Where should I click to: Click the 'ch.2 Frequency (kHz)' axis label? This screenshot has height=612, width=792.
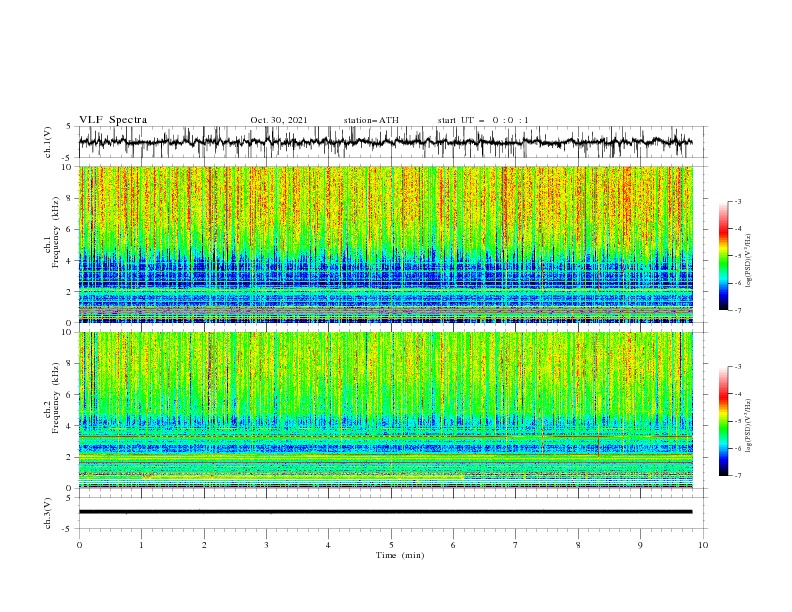(x=52, y=398)
